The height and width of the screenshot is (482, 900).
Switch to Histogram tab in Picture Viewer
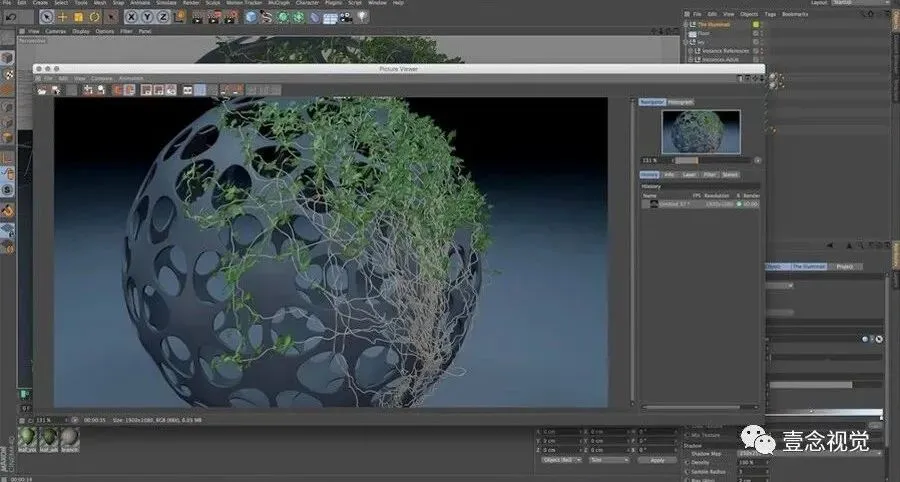coord(681,102)
